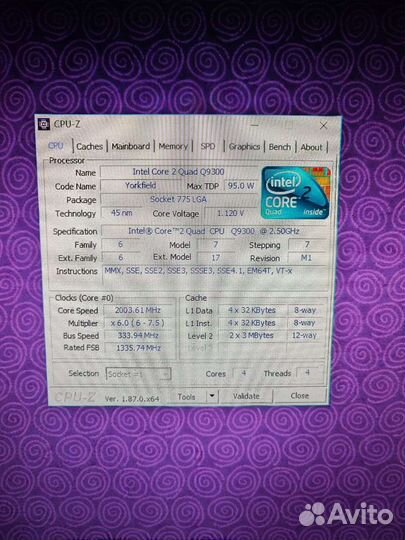This screenshot has height=540, width=405.
Task: Go to the Graphics tab
Action: click(244, 147)
